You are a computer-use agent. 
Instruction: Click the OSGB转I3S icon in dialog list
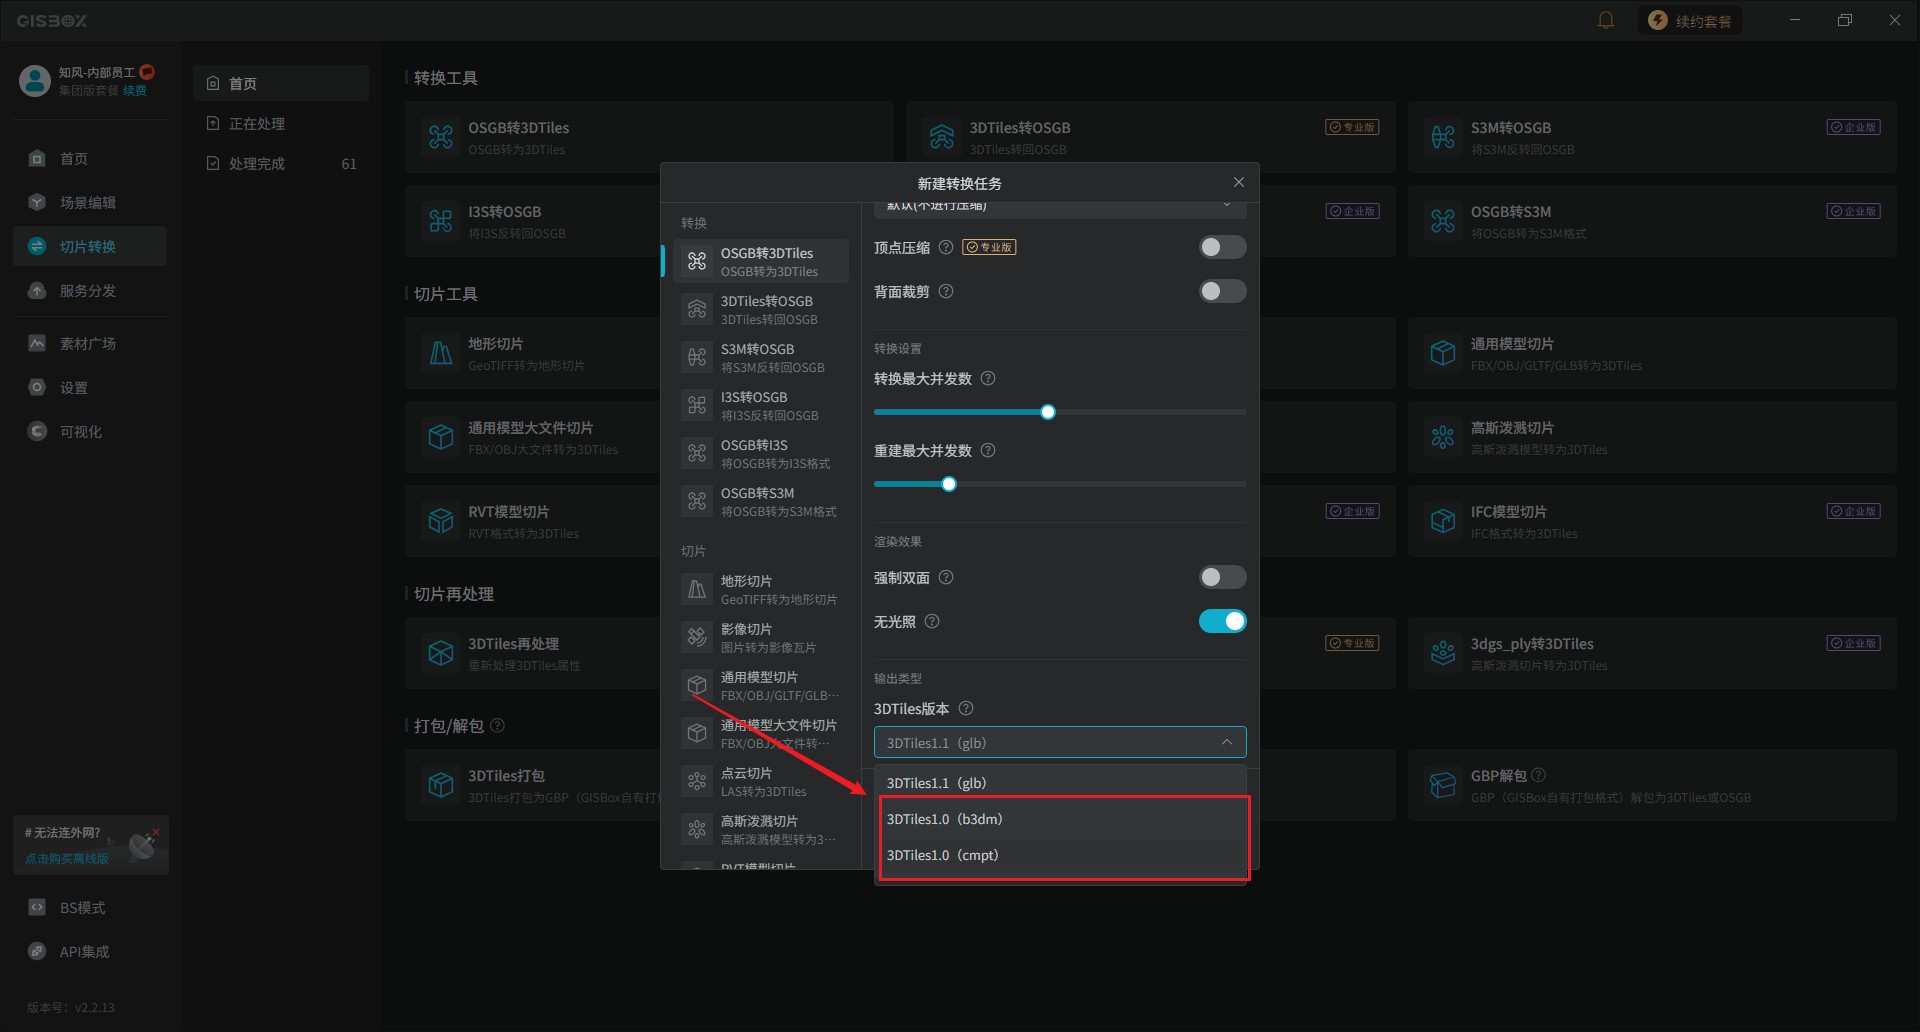(x=697, y=454)
